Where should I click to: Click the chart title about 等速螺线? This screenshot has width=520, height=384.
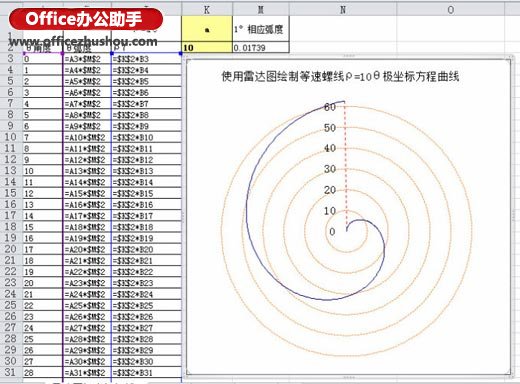[x=340, y=77]
